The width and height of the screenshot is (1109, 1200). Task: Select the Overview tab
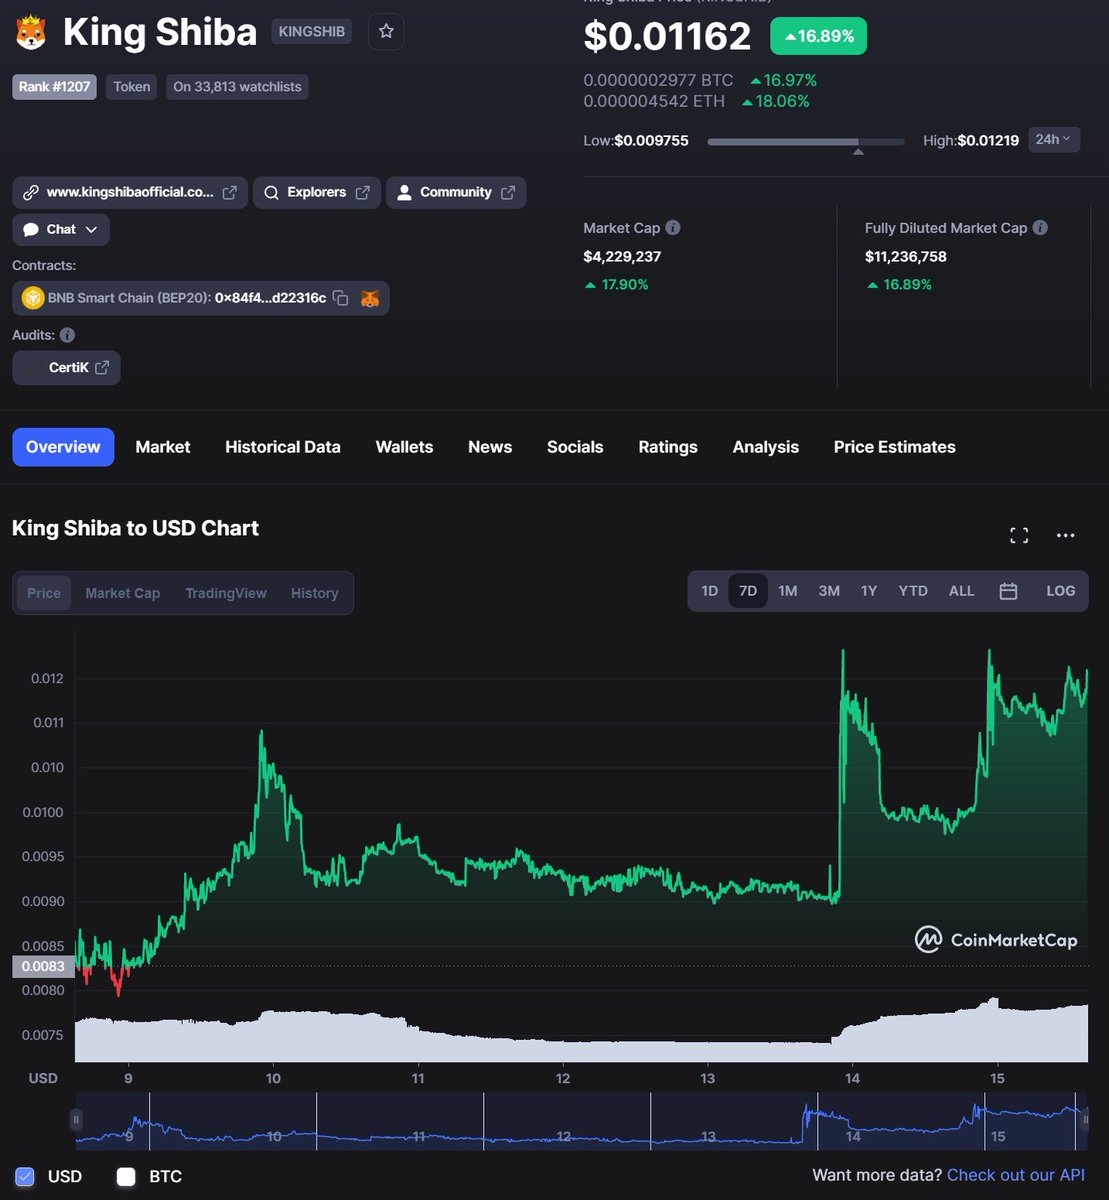63,447
